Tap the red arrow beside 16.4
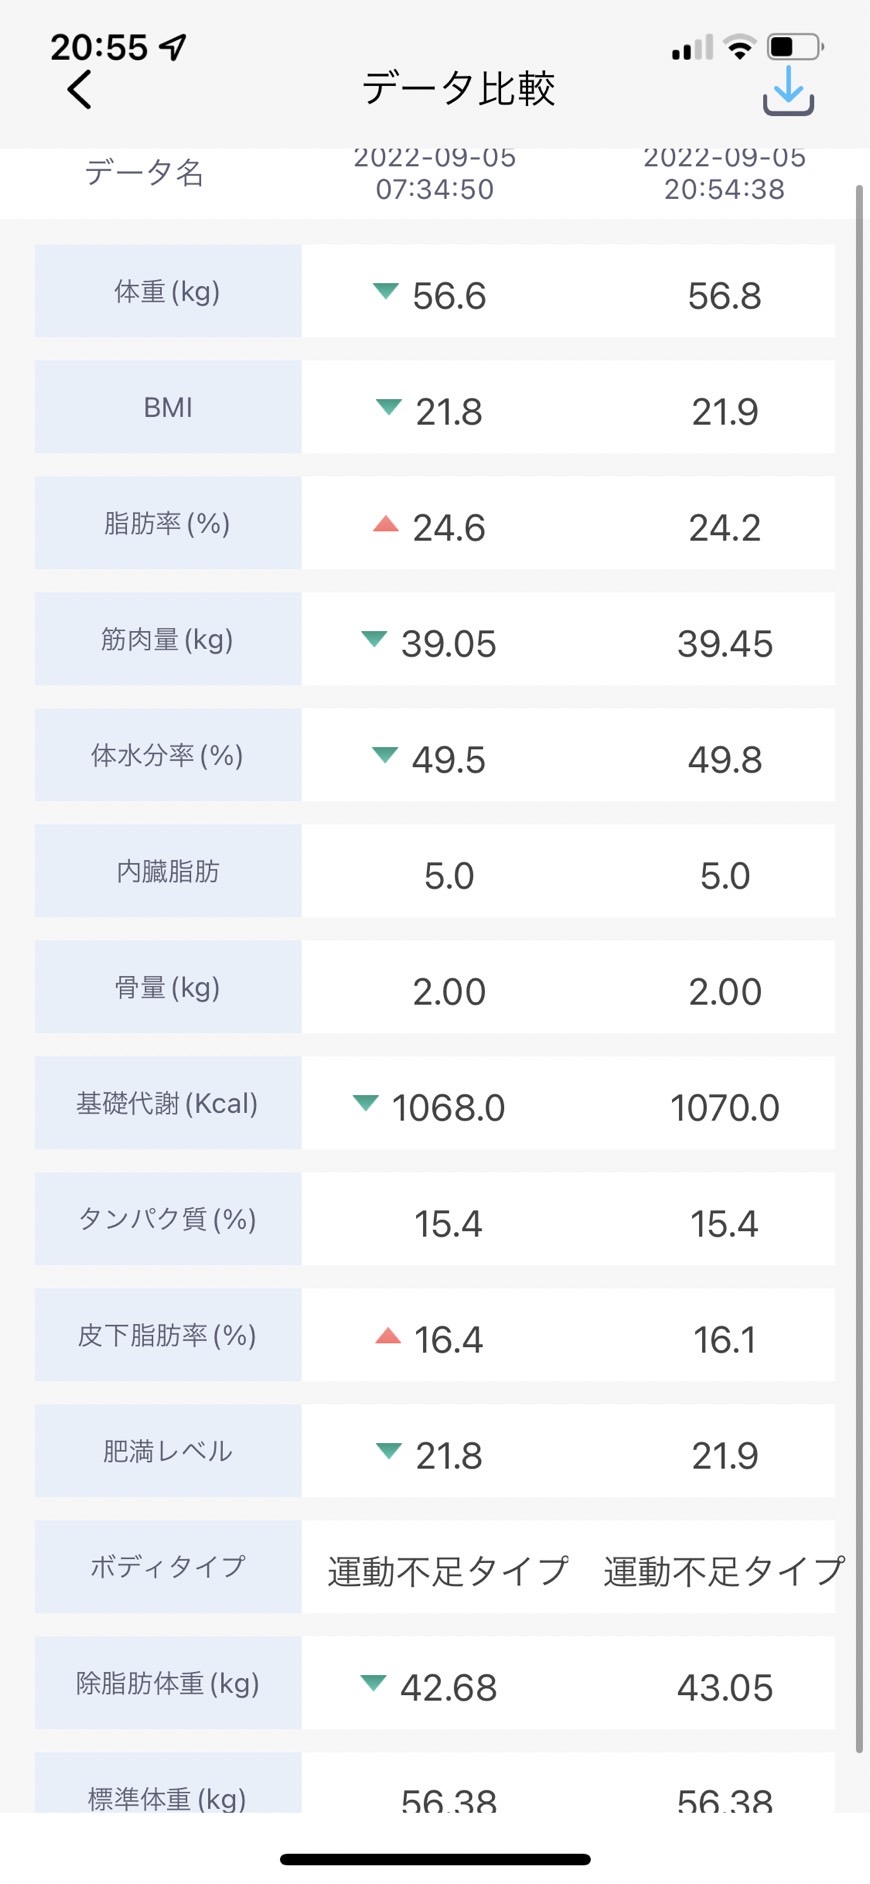The image size is (870, 1884). pos(388,1335)
